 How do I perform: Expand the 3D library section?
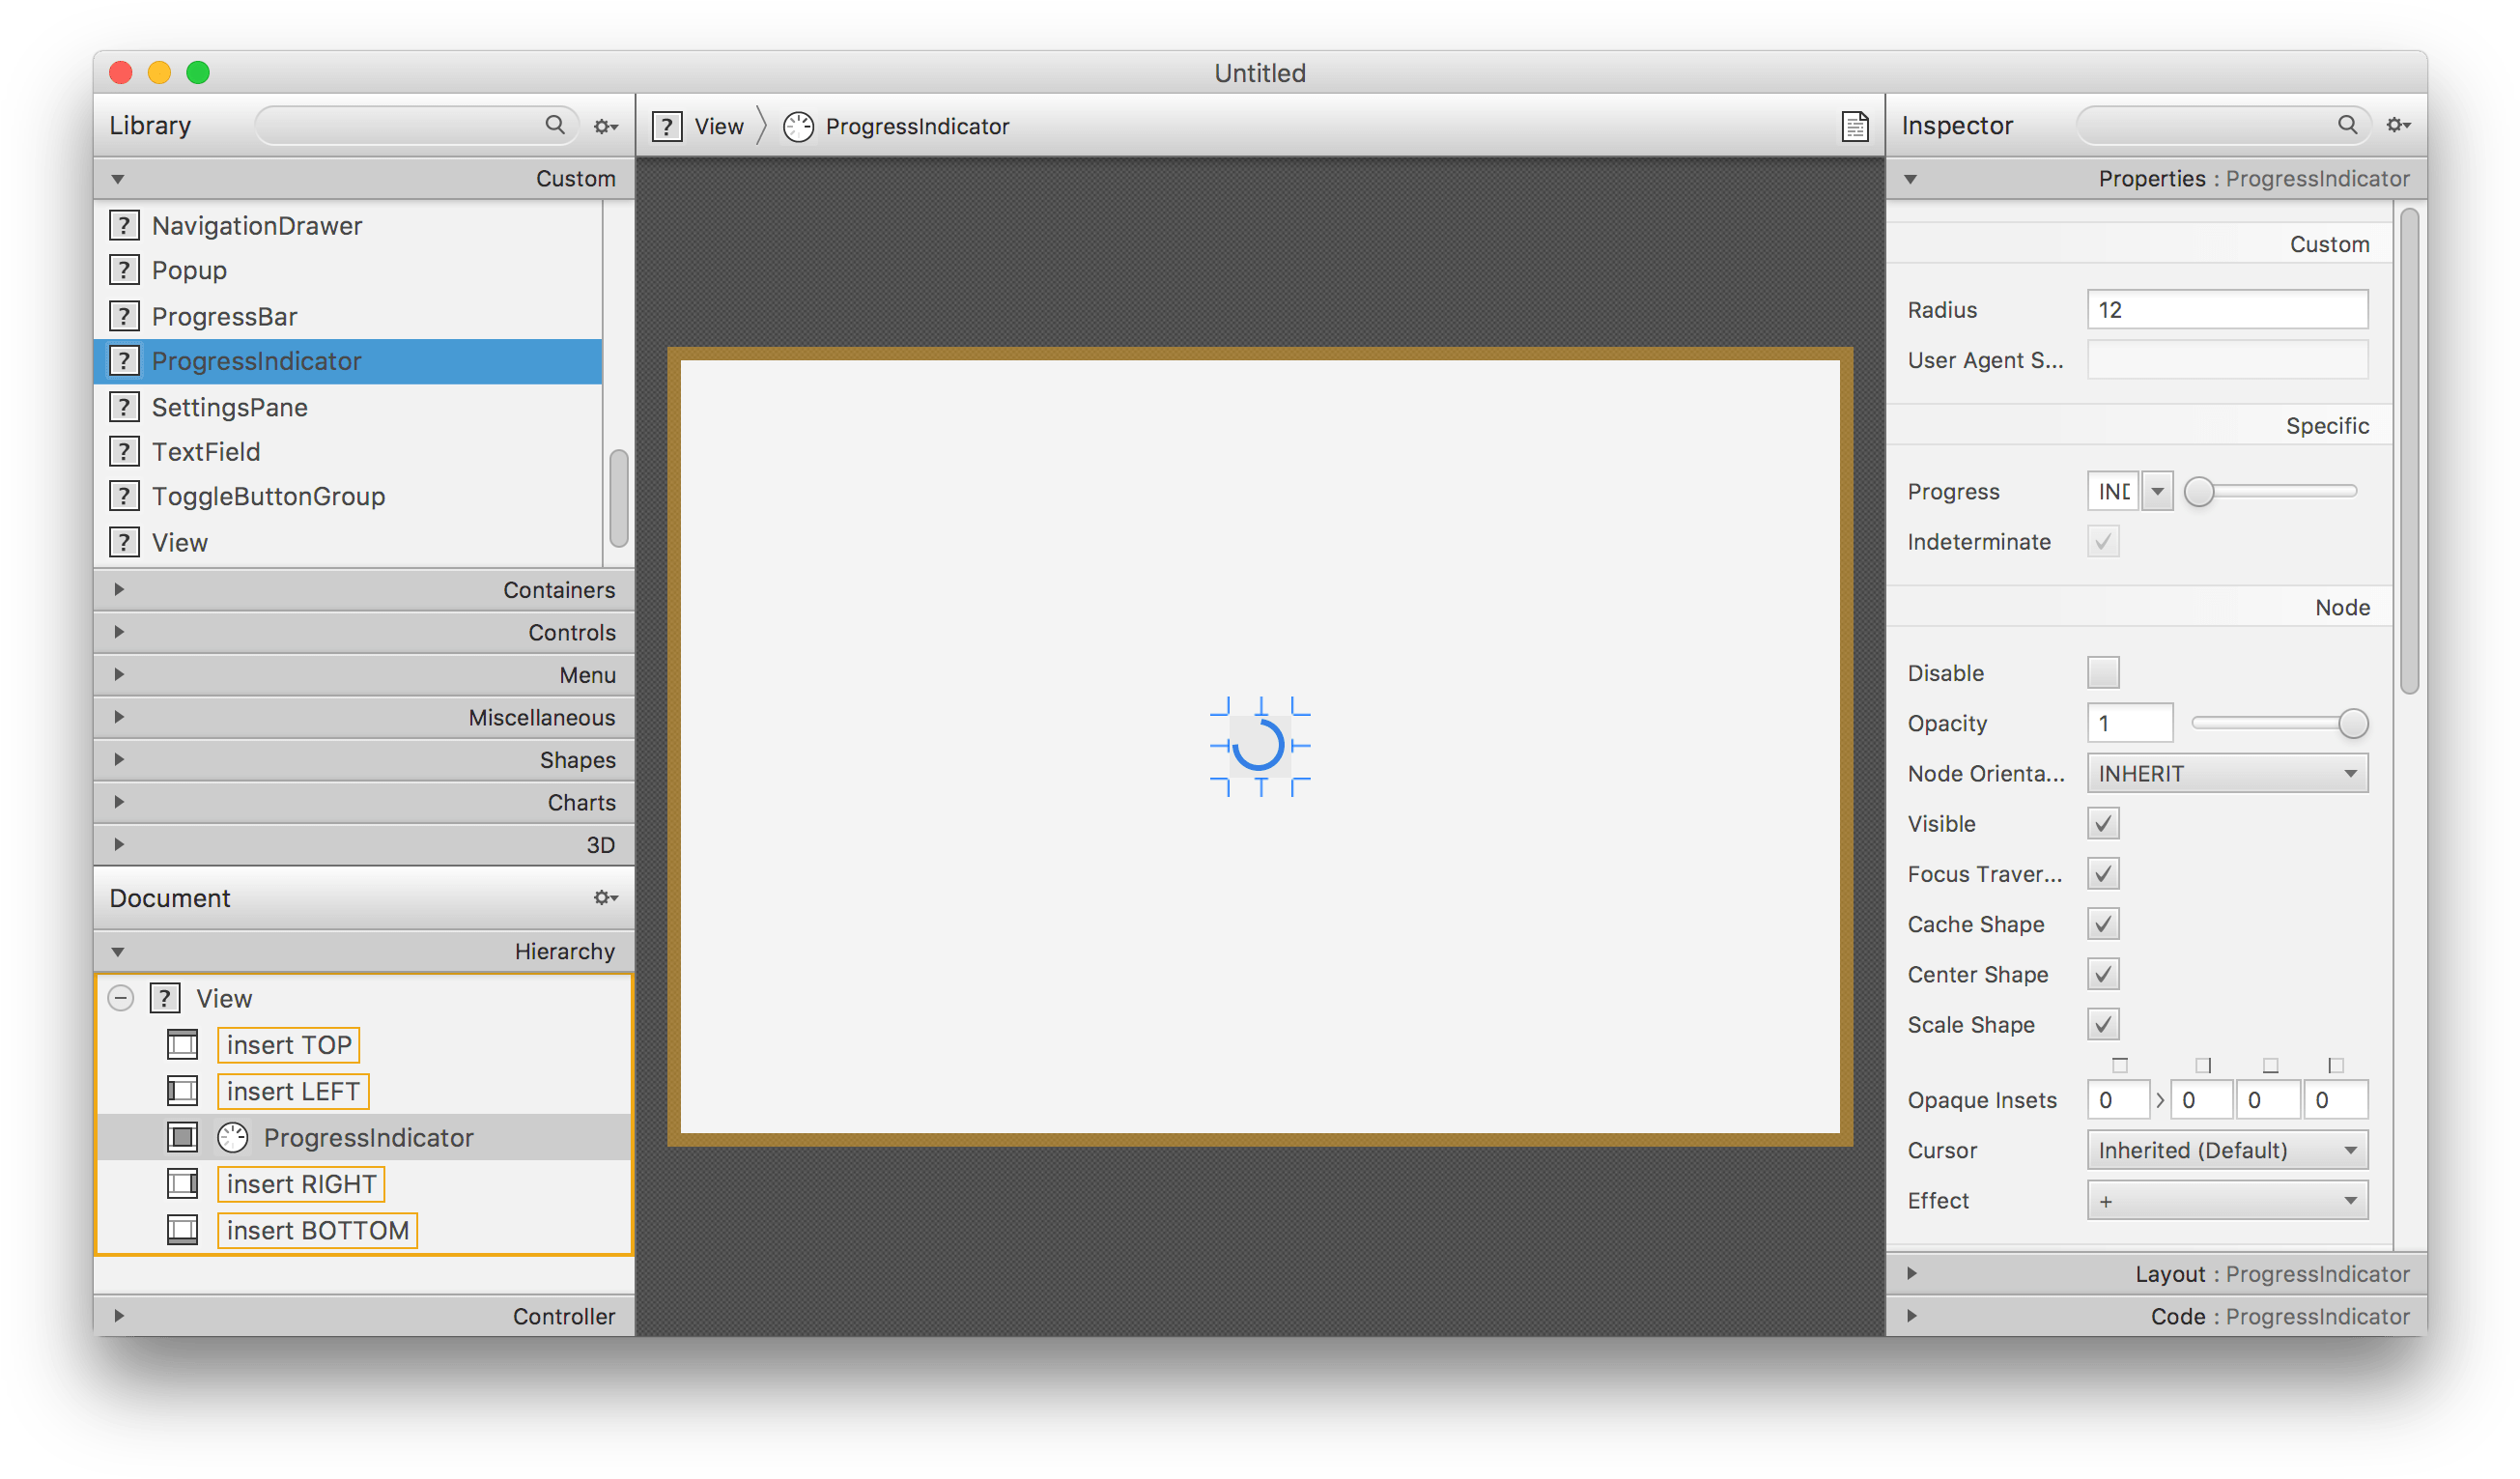pyautogui.click(x=118, y=844)
